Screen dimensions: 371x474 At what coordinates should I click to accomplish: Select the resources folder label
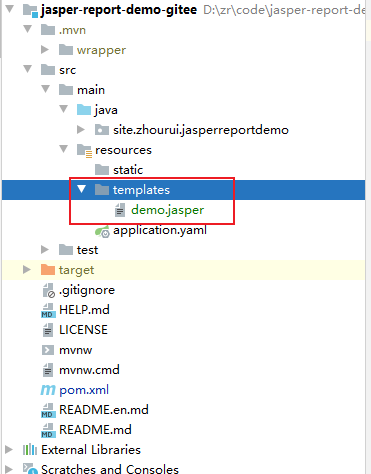(x=123, y=150)
